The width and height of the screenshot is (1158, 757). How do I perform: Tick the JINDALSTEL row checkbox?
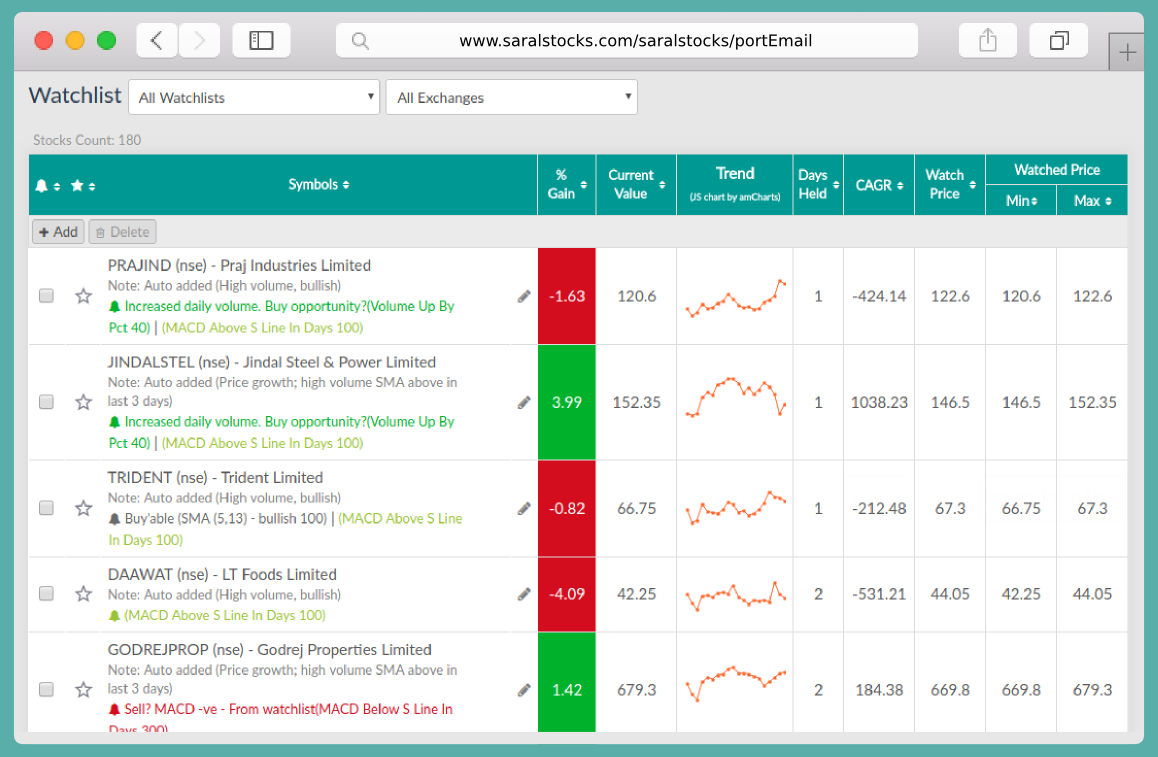click(x=47, y=402)
